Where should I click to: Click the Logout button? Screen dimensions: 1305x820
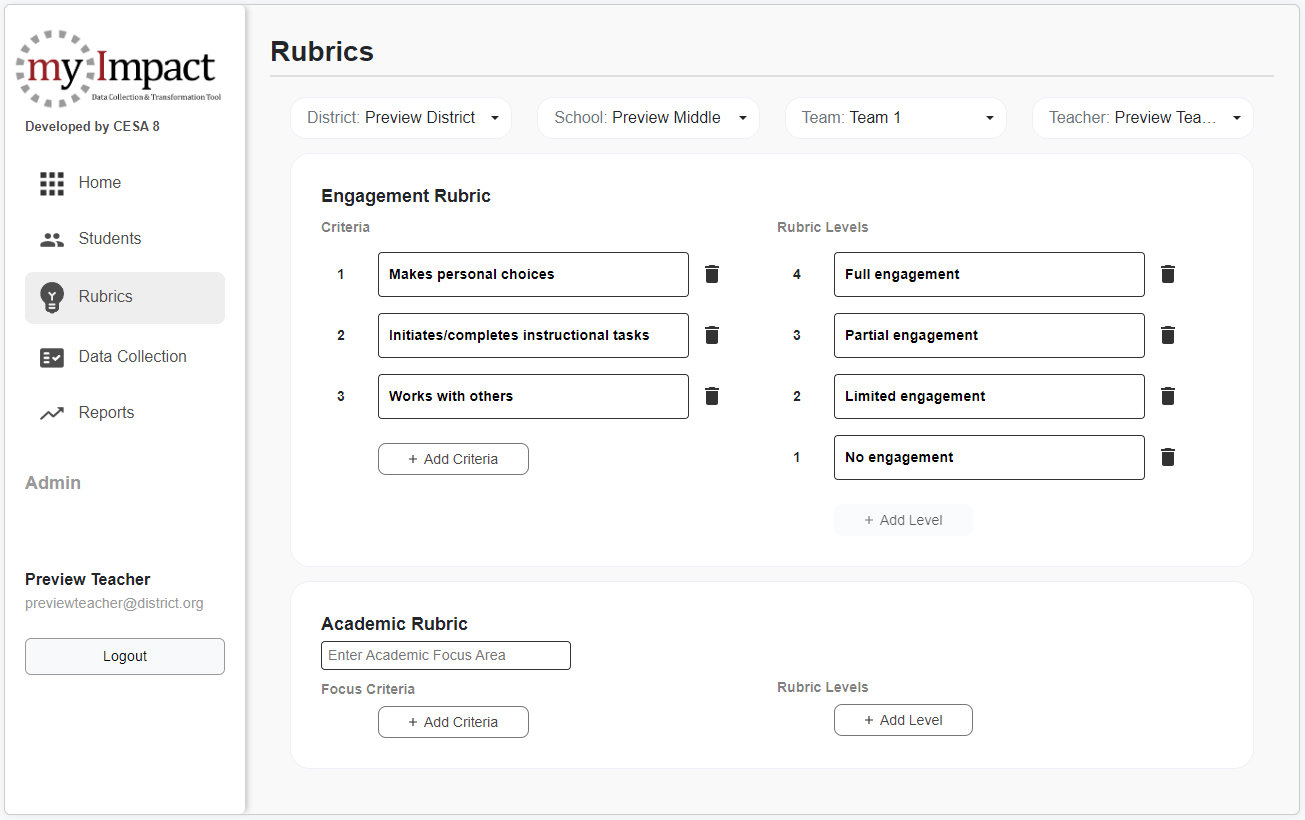tap(125, 657)
